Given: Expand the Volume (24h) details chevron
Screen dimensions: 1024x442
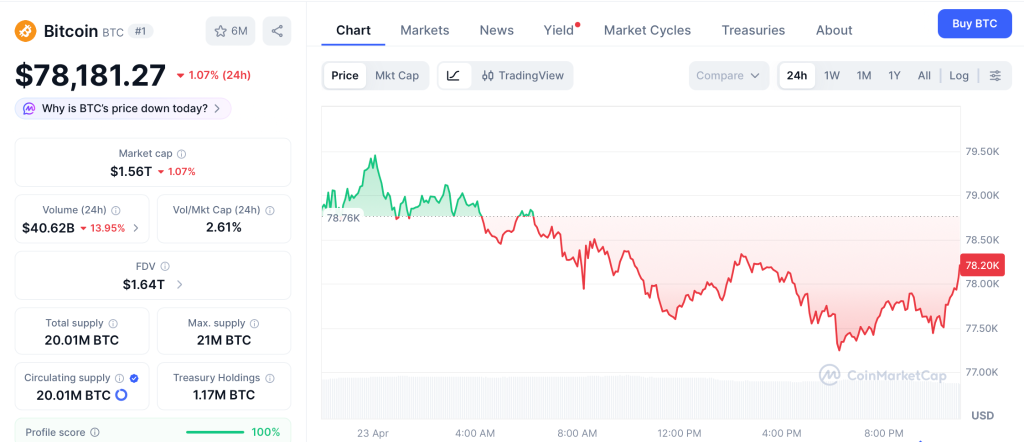Looking at the screenshot, I should click(136, 228).
